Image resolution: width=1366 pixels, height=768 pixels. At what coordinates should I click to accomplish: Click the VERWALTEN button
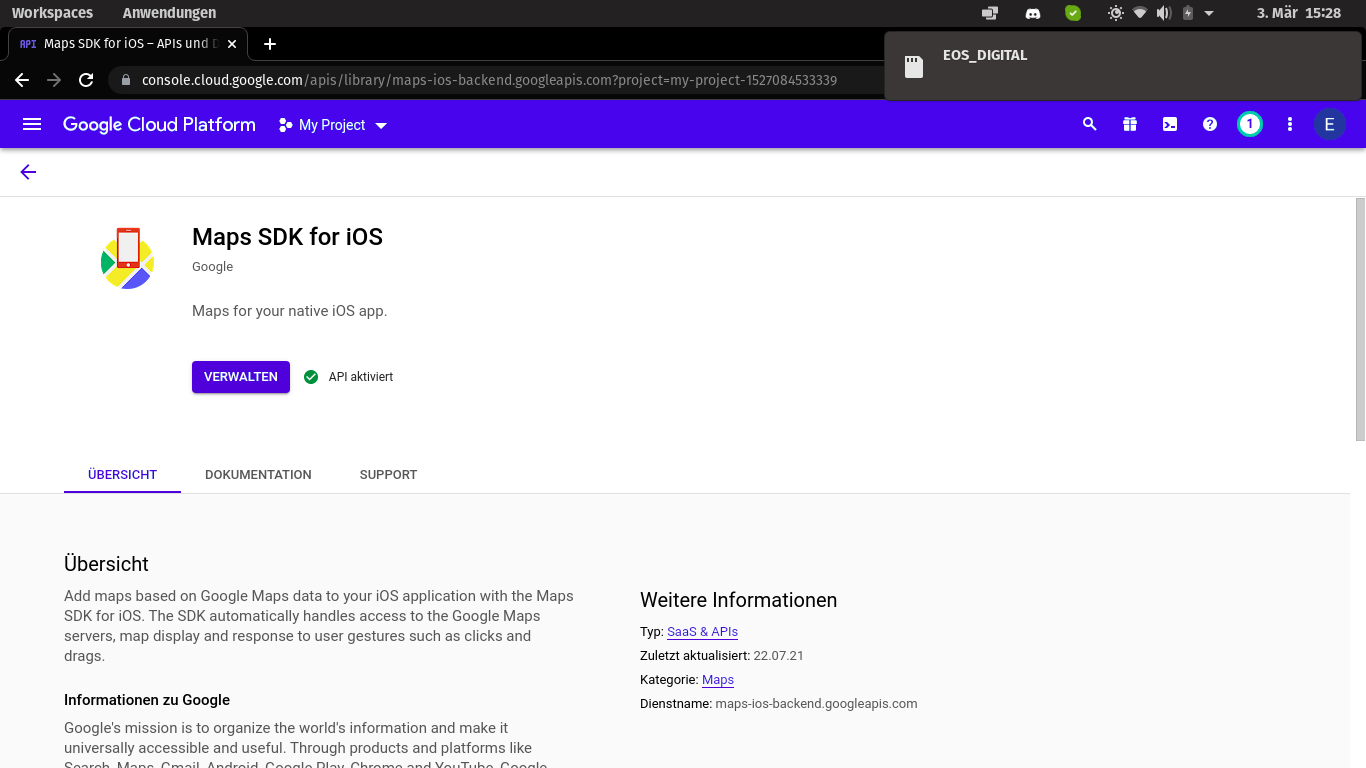tap(241, 377)
